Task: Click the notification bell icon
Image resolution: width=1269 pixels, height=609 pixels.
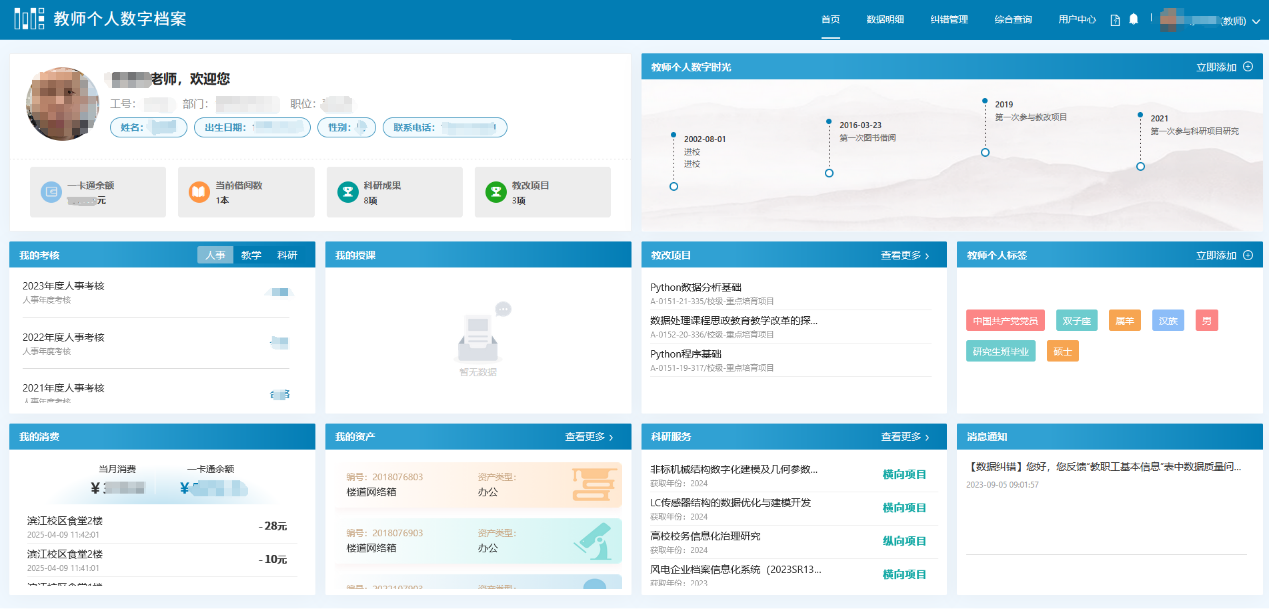Action: (x=1133, y=19)
